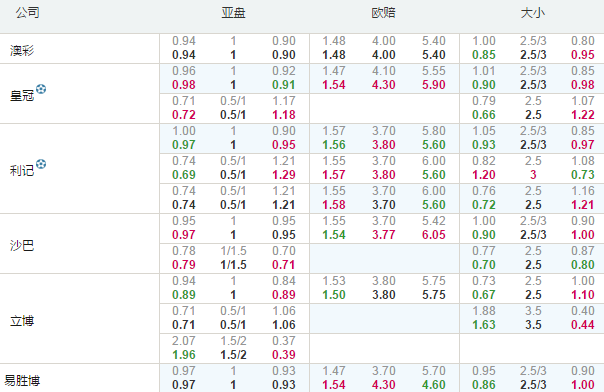This screenshot has height=392, width=604.
Task: Click the red 1.29 value in 利记 row
Action: (284, 175)
